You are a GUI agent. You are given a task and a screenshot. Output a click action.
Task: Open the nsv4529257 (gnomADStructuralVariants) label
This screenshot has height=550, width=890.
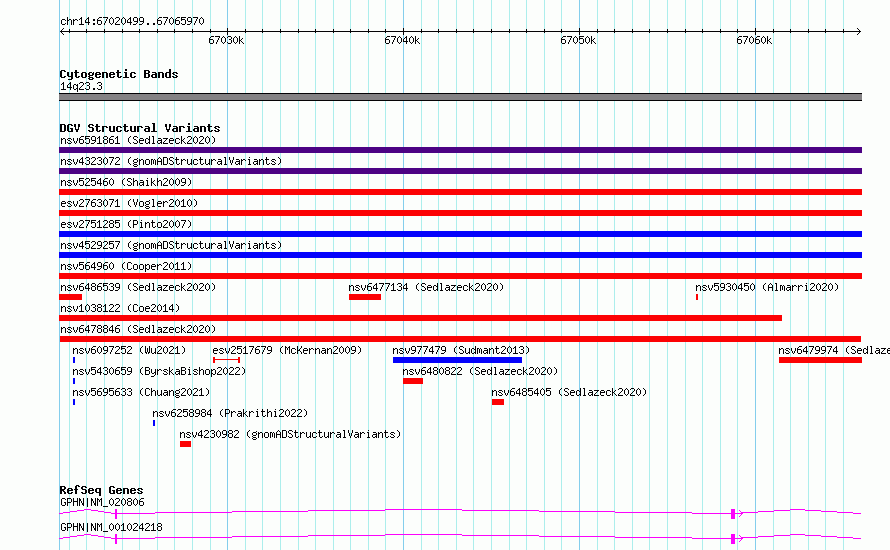tap(171, 245)
